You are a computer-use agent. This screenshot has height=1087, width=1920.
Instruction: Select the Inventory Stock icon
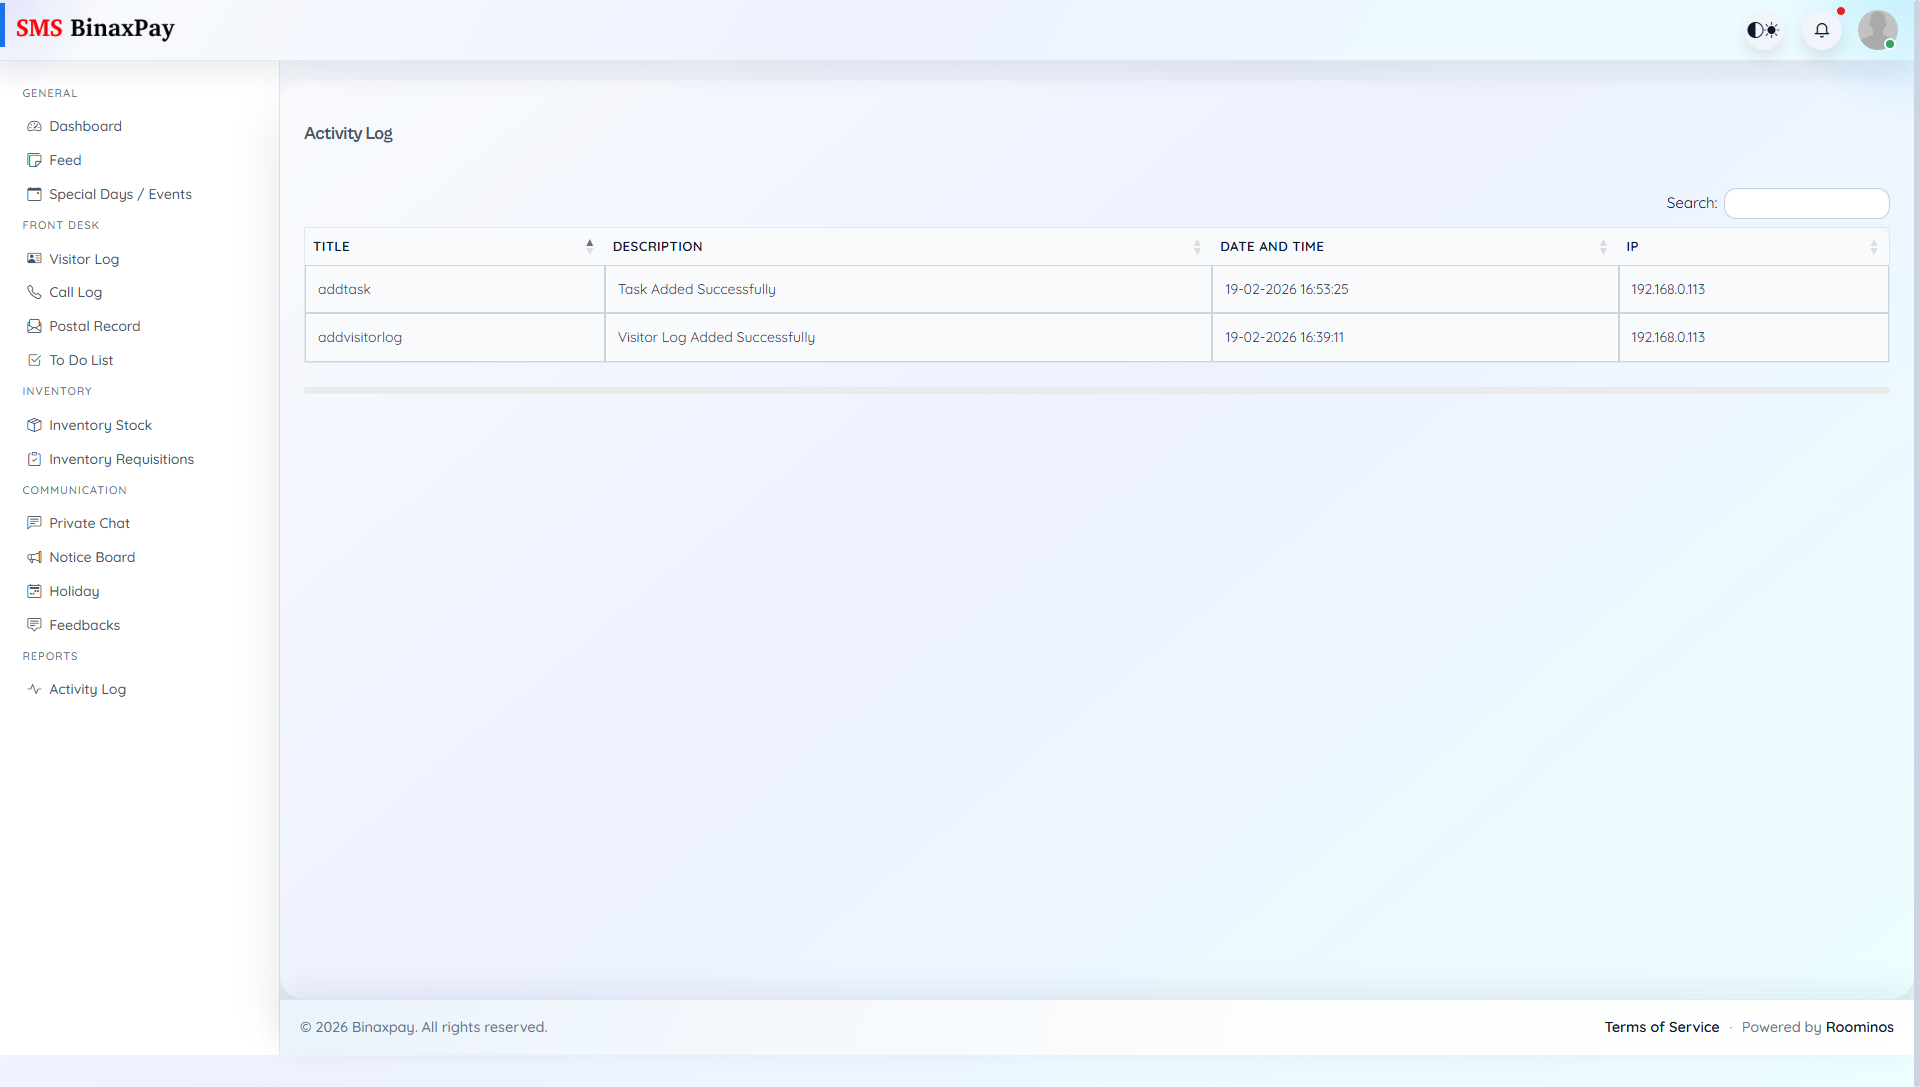coord(34,425)
